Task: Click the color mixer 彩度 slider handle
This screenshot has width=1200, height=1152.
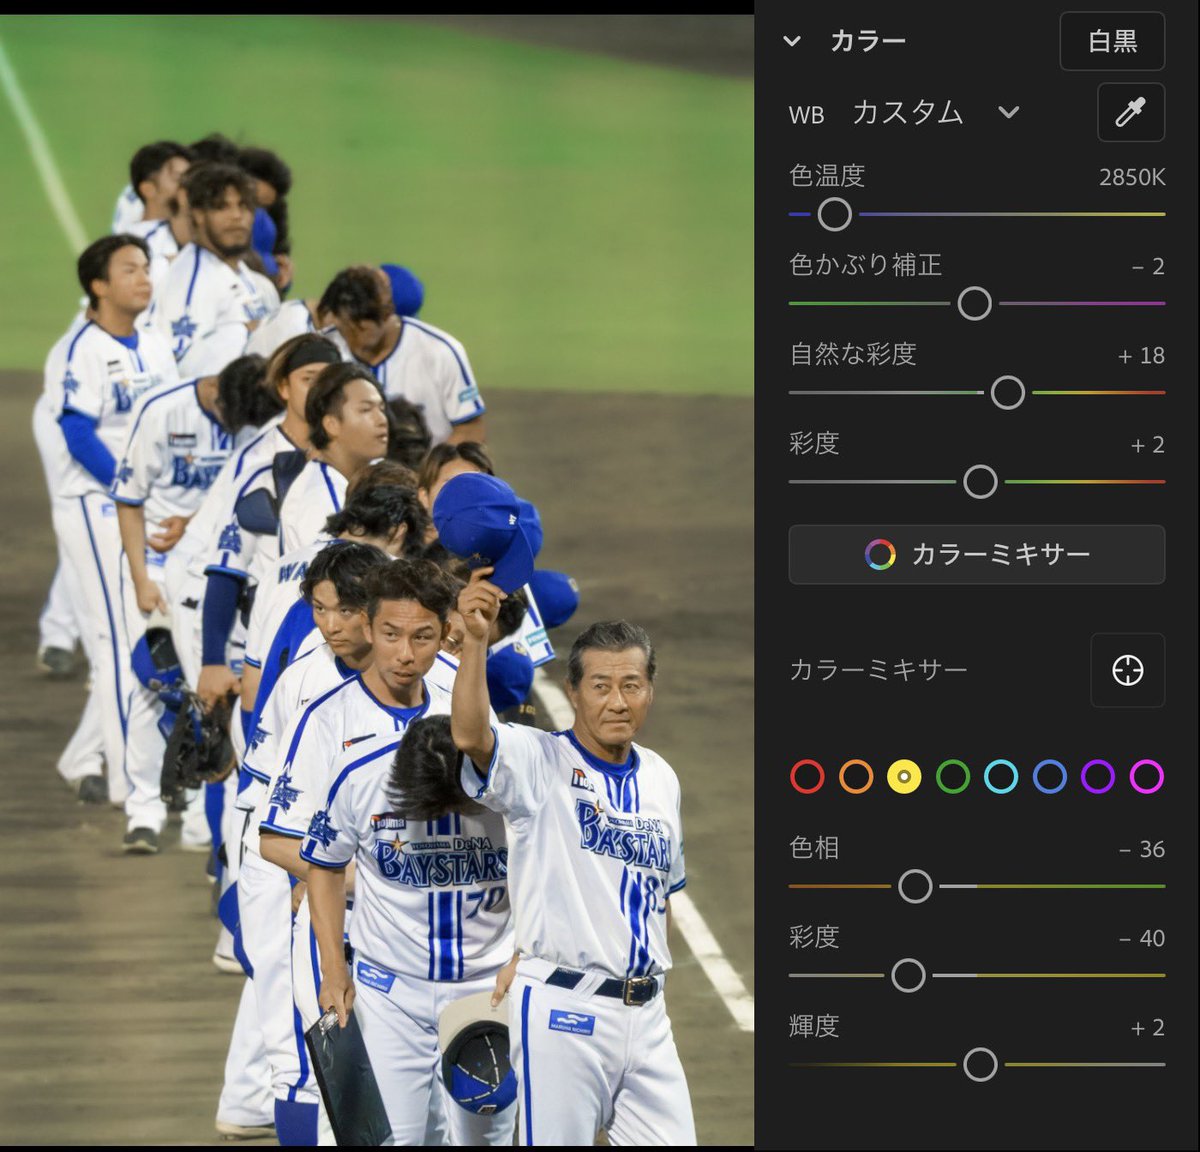Action: [x=908, y=975]
